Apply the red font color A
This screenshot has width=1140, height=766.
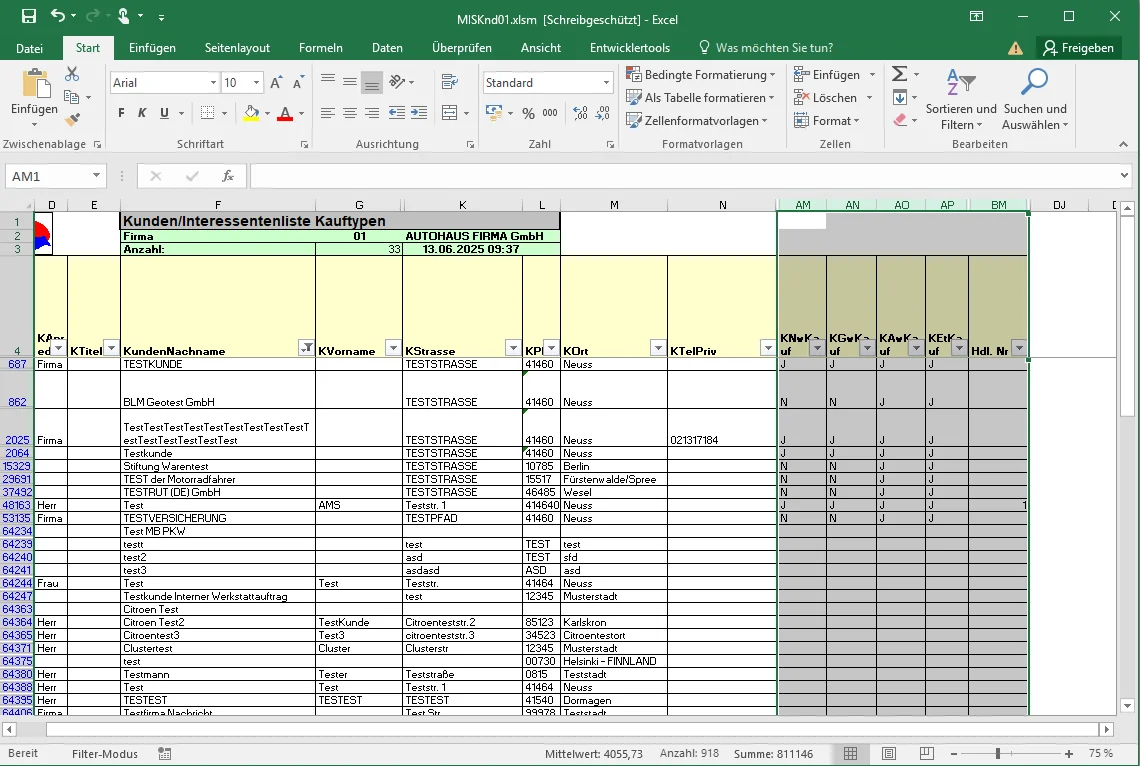tap(285, 113)
